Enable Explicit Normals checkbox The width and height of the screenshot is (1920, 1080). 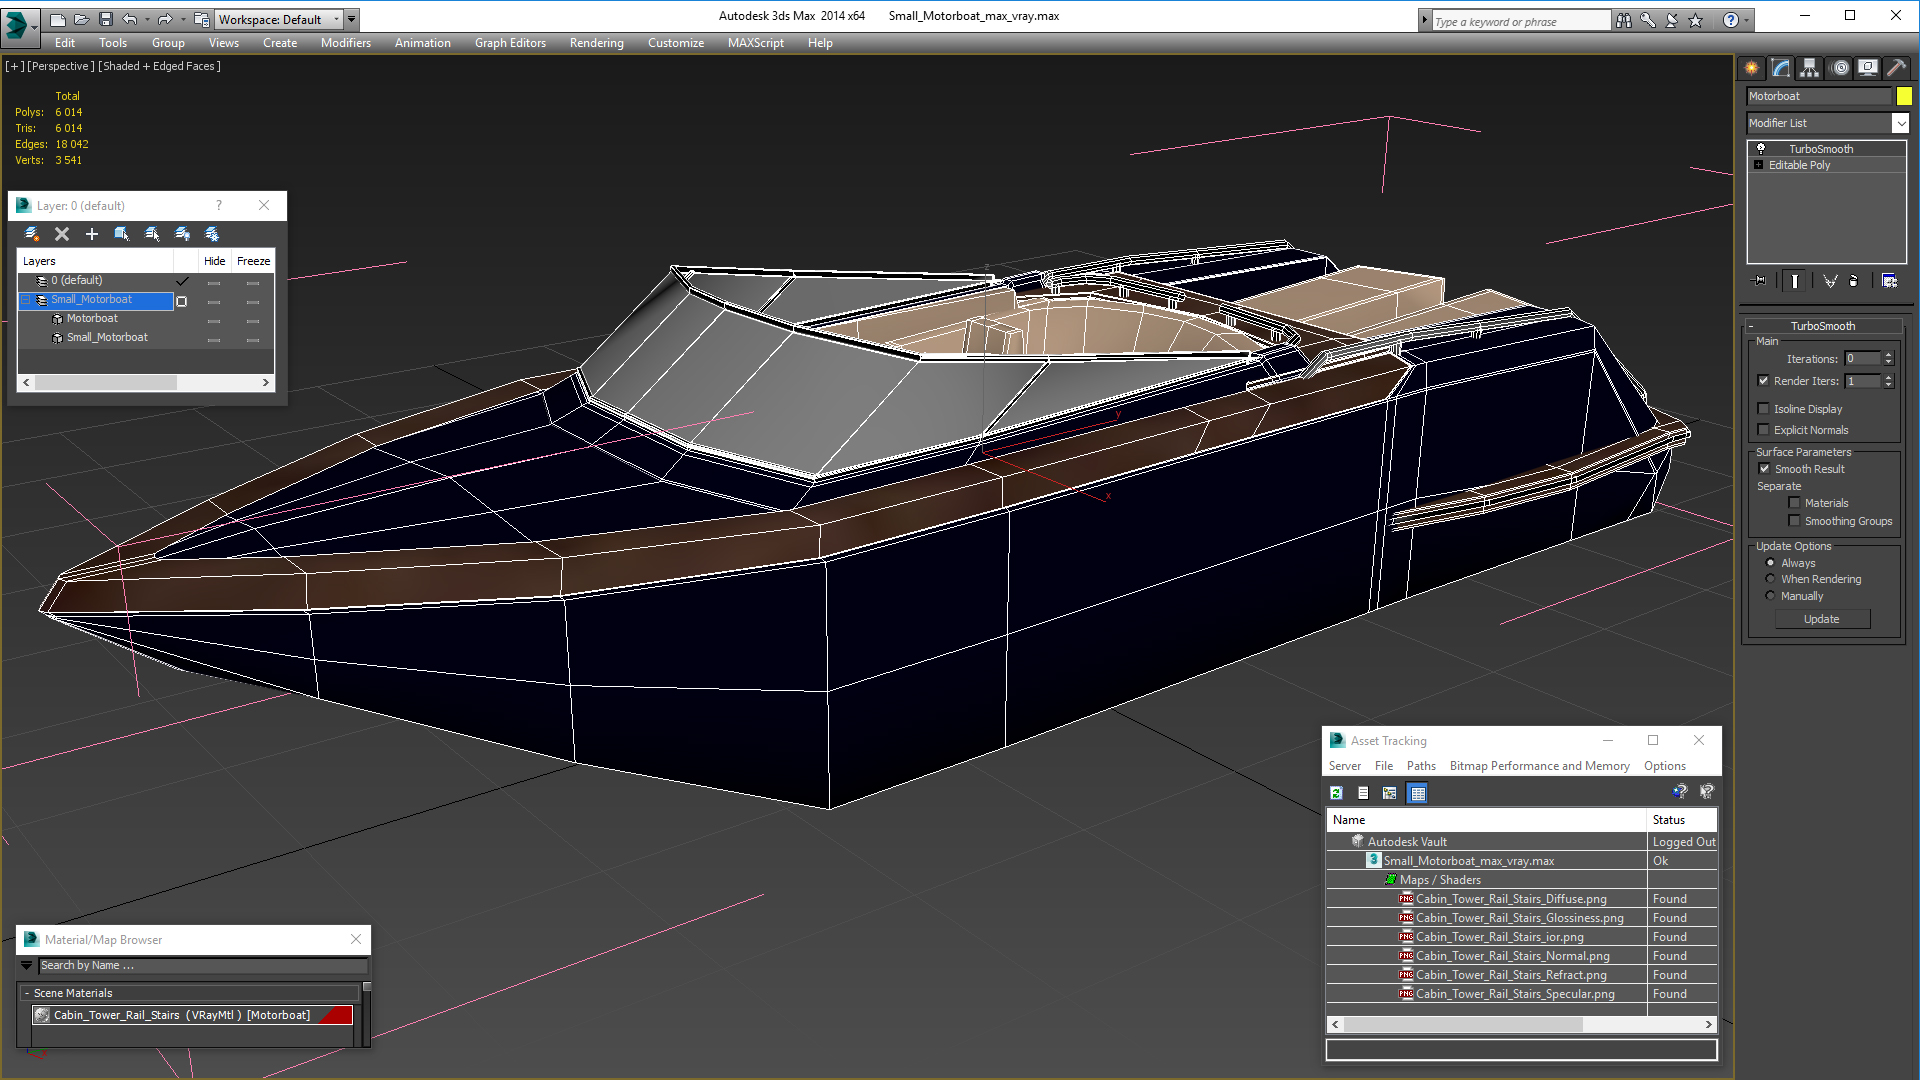[1764, 429]
